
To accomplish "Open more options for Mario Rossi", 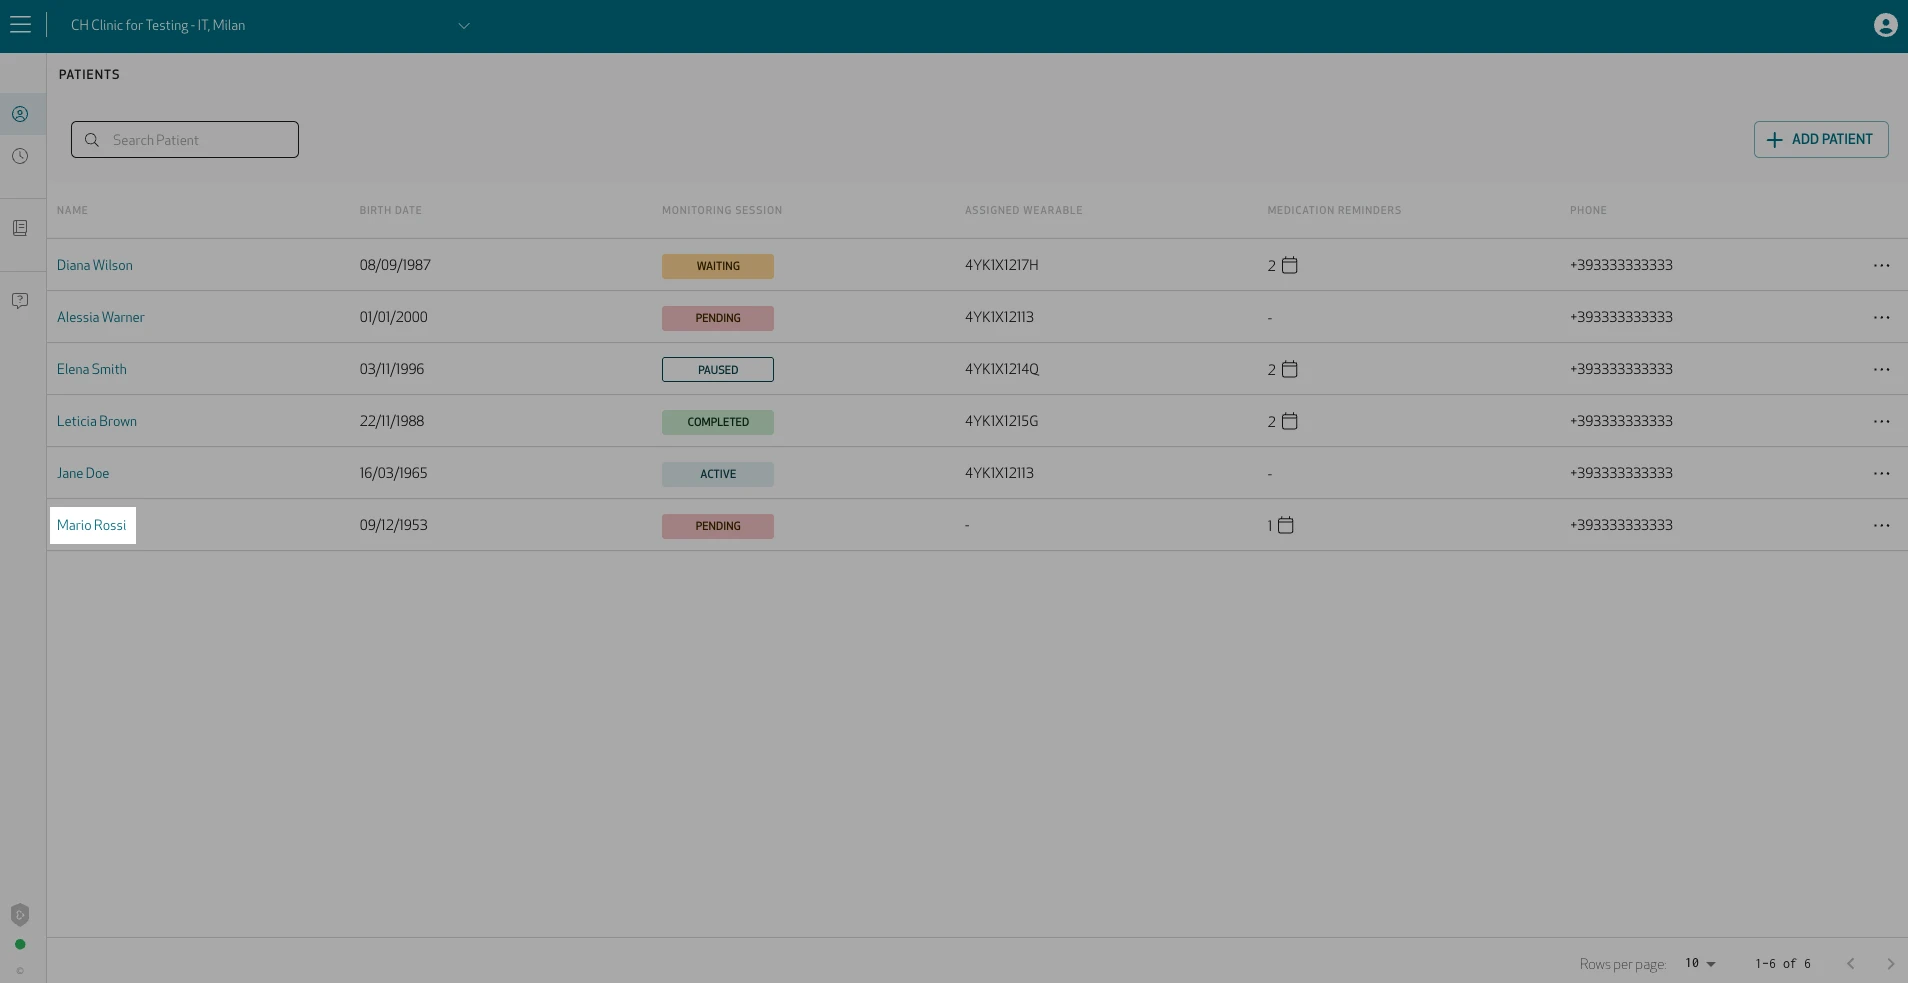I will [1881, 525].
